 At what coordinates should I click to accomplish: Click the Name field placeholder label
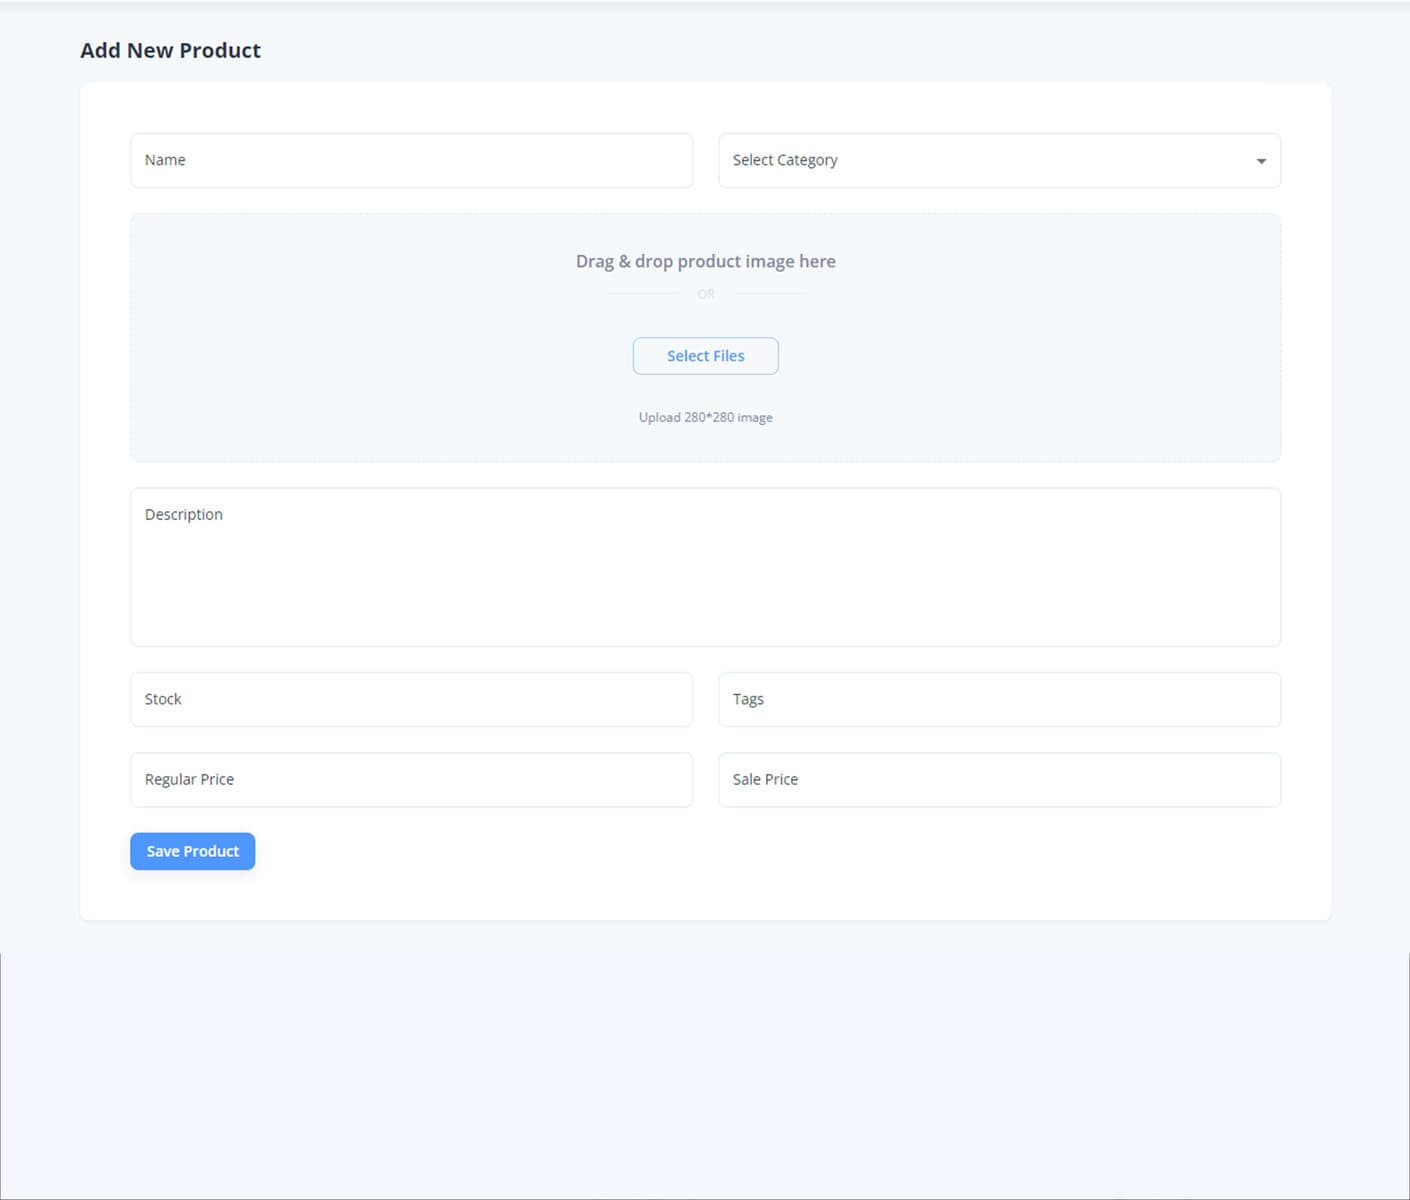click(x=165, y=160)
